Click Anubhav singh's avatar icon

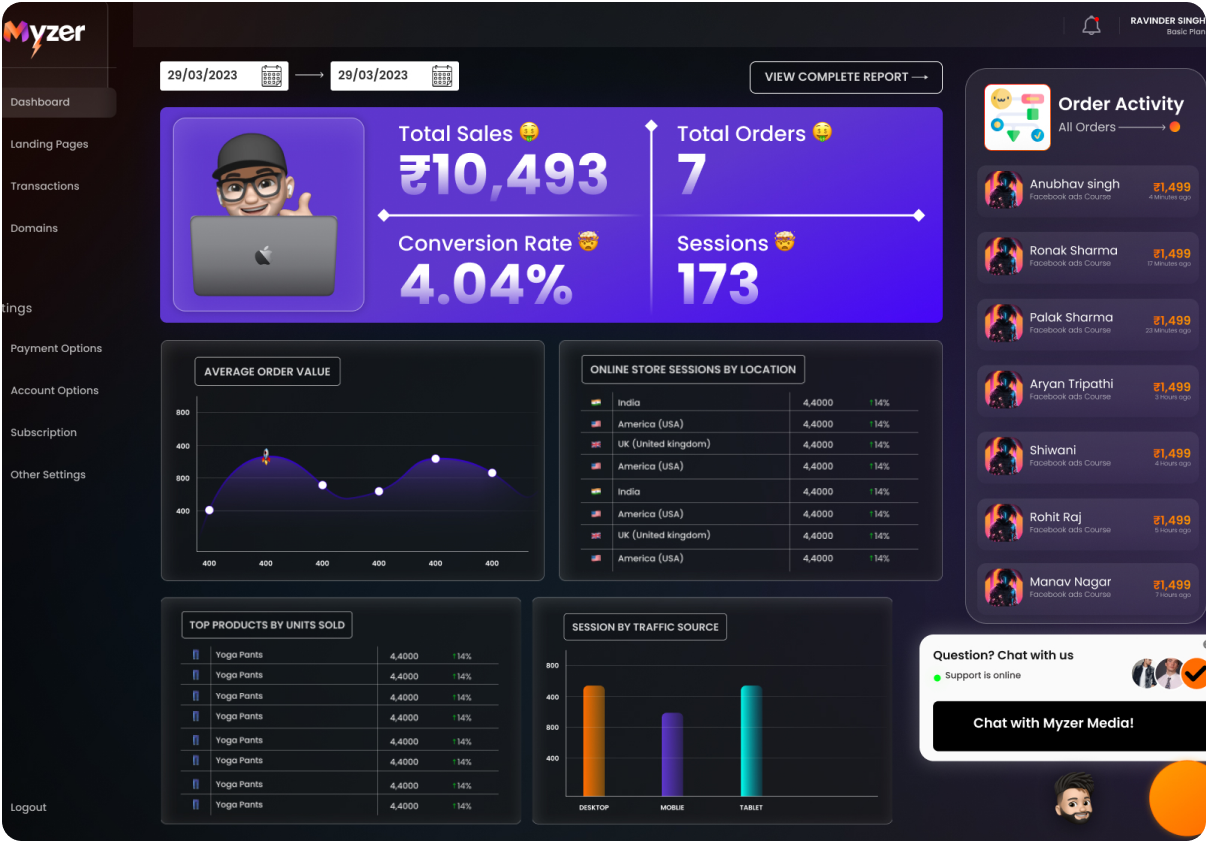[1003, 189]
